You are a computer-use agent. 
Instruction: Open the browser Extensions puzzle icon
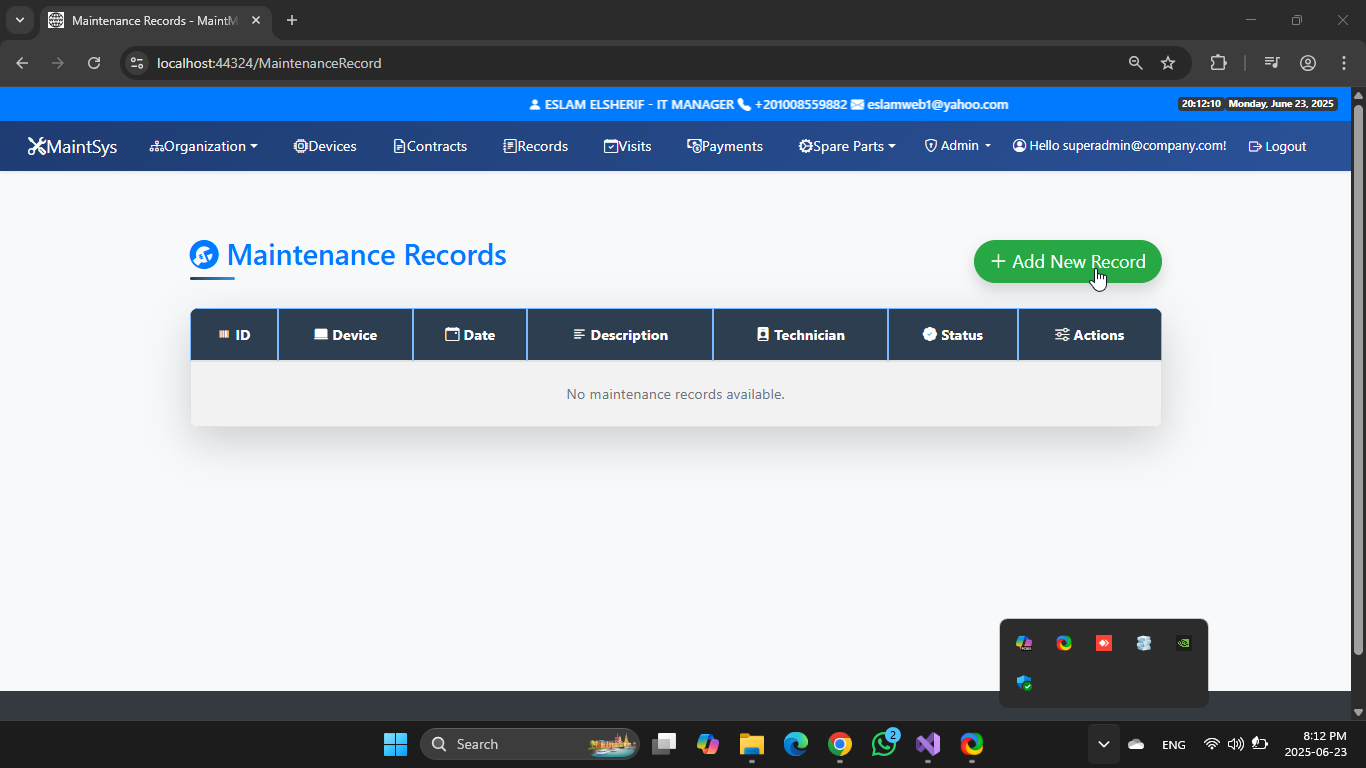pyautogui.click(x=1218, y=63)
